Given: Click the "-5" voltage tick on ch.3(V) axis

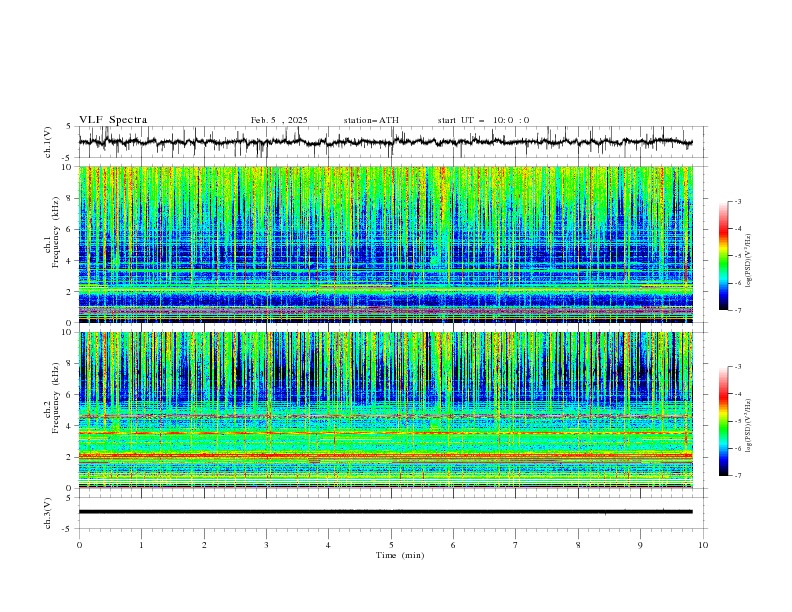Looking at the screenshot, I should pos(68,529).
